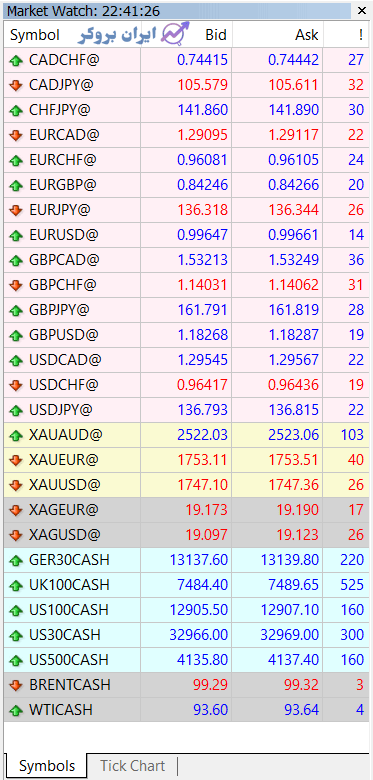Click the Bid column header
Viewport: 373px width, 780px height.
click(216, 35)
